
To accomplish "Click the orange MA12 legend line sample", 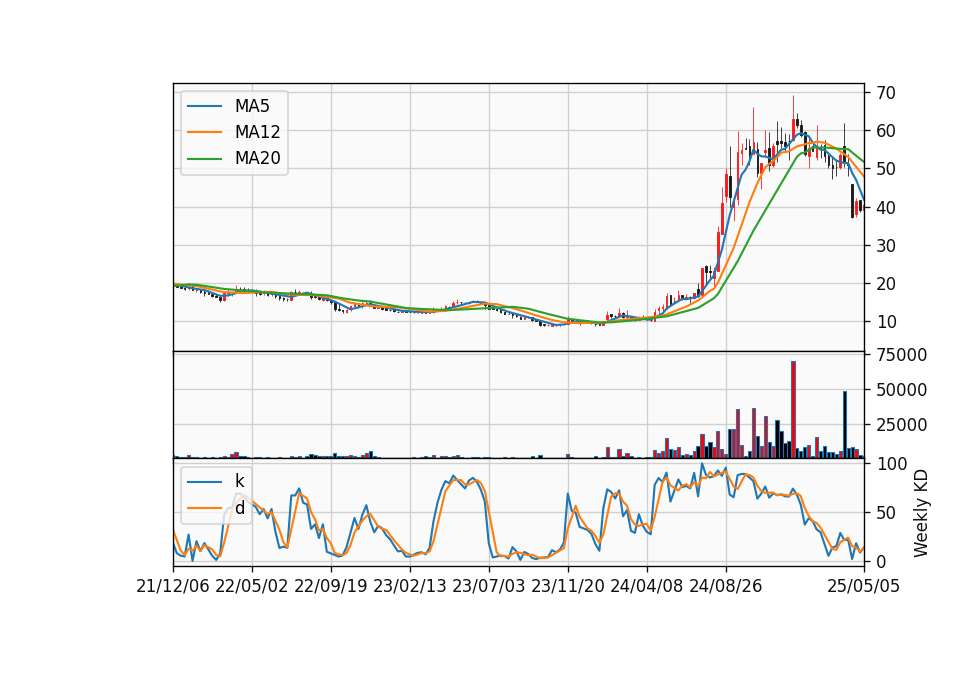I will point(204,132).
